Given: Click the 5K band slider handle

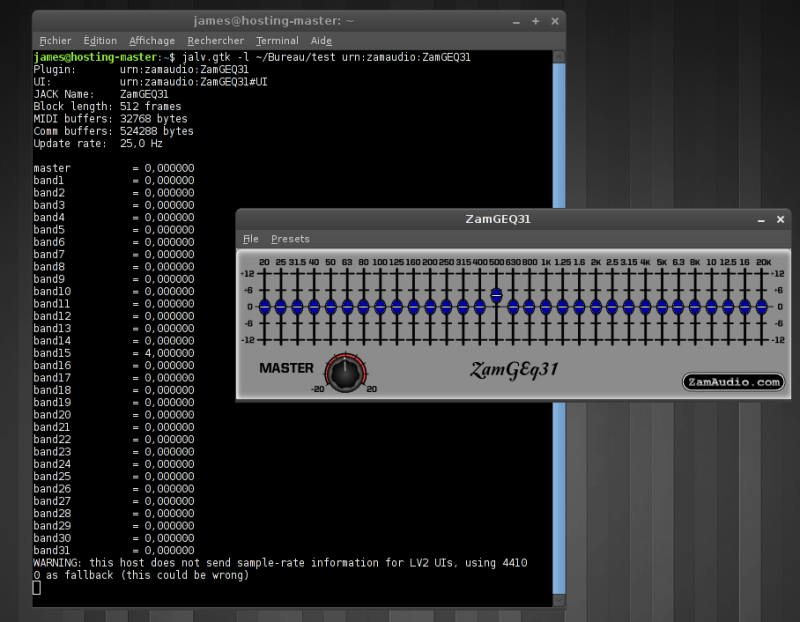Looking at the screenshot, I should [x=662, y=307].
